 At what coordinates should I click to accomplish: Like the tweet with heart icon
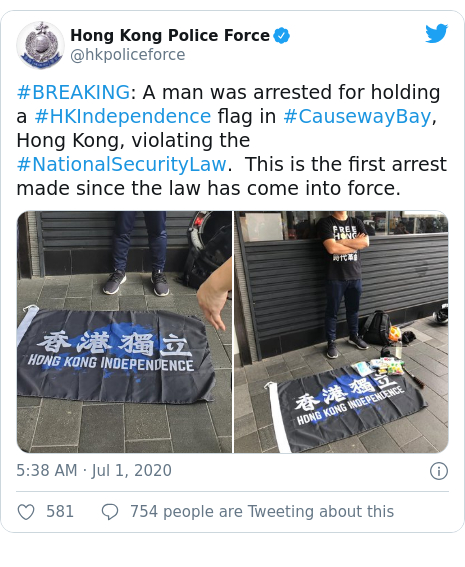[x=26, y=512]
